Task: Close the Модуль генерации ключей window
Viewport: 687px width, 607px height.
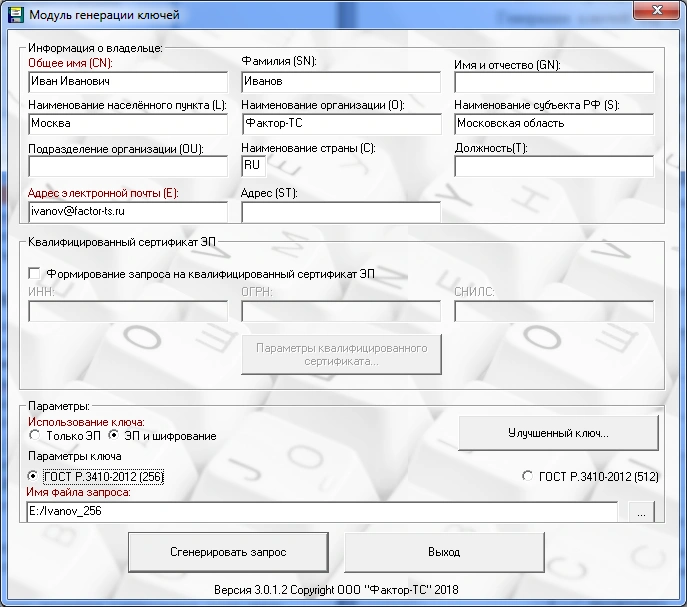Action: click(x=655, y=10)
